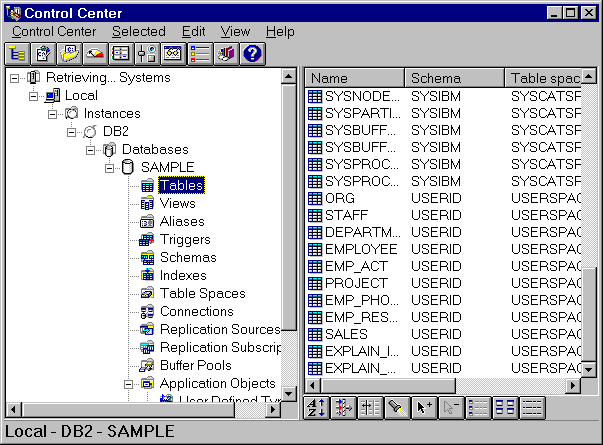Click the Filter icon in bottom toolbar
Image resolution: width=603 pixels, height=445 pixels.
pos(345,407)
